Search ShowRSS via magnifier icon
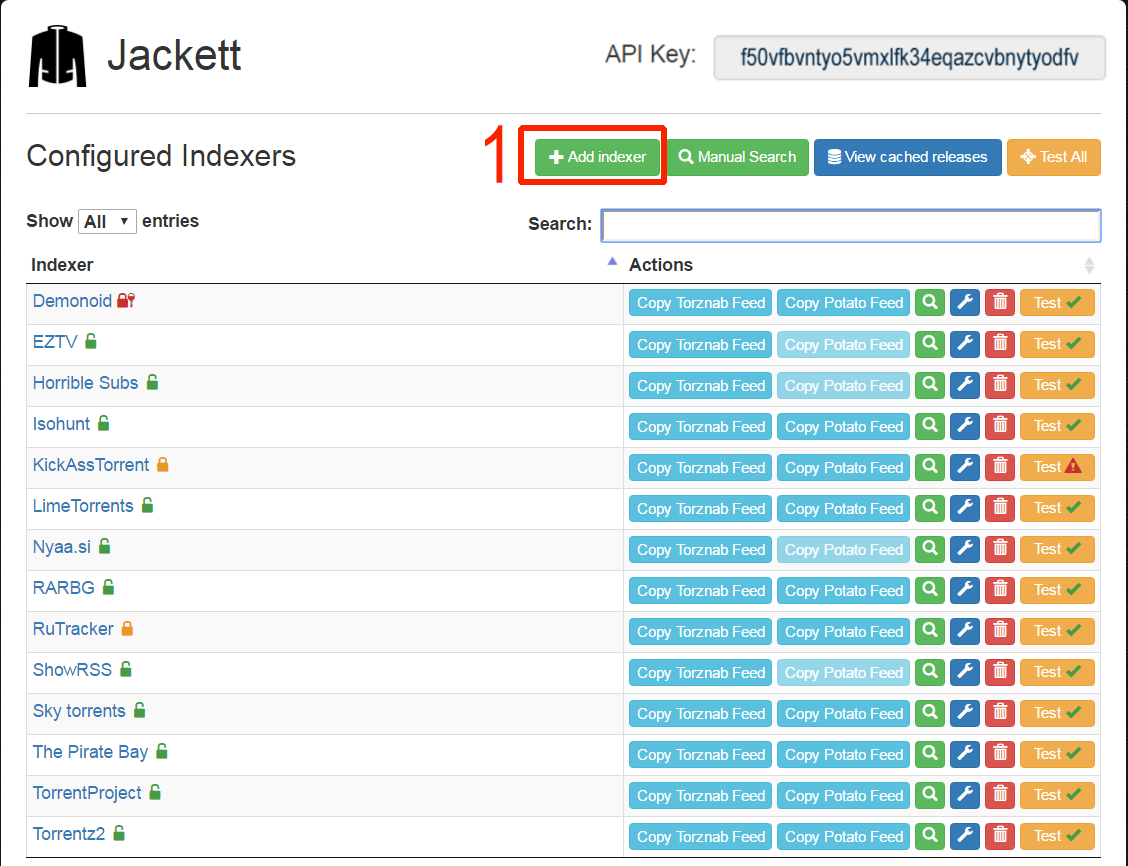The width and height of the screenshot is (1128, 866). point(930,672)
